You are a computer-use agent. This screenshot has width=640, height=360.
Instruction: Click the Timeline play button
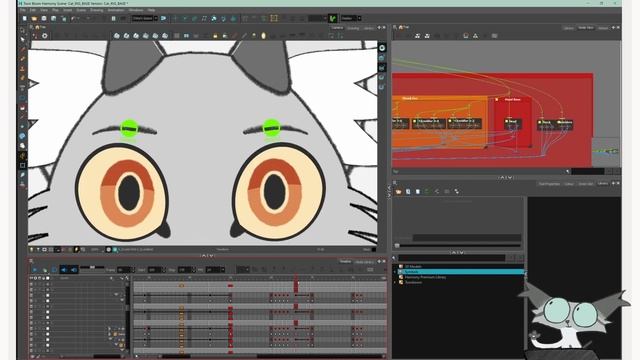coord(35,270)
